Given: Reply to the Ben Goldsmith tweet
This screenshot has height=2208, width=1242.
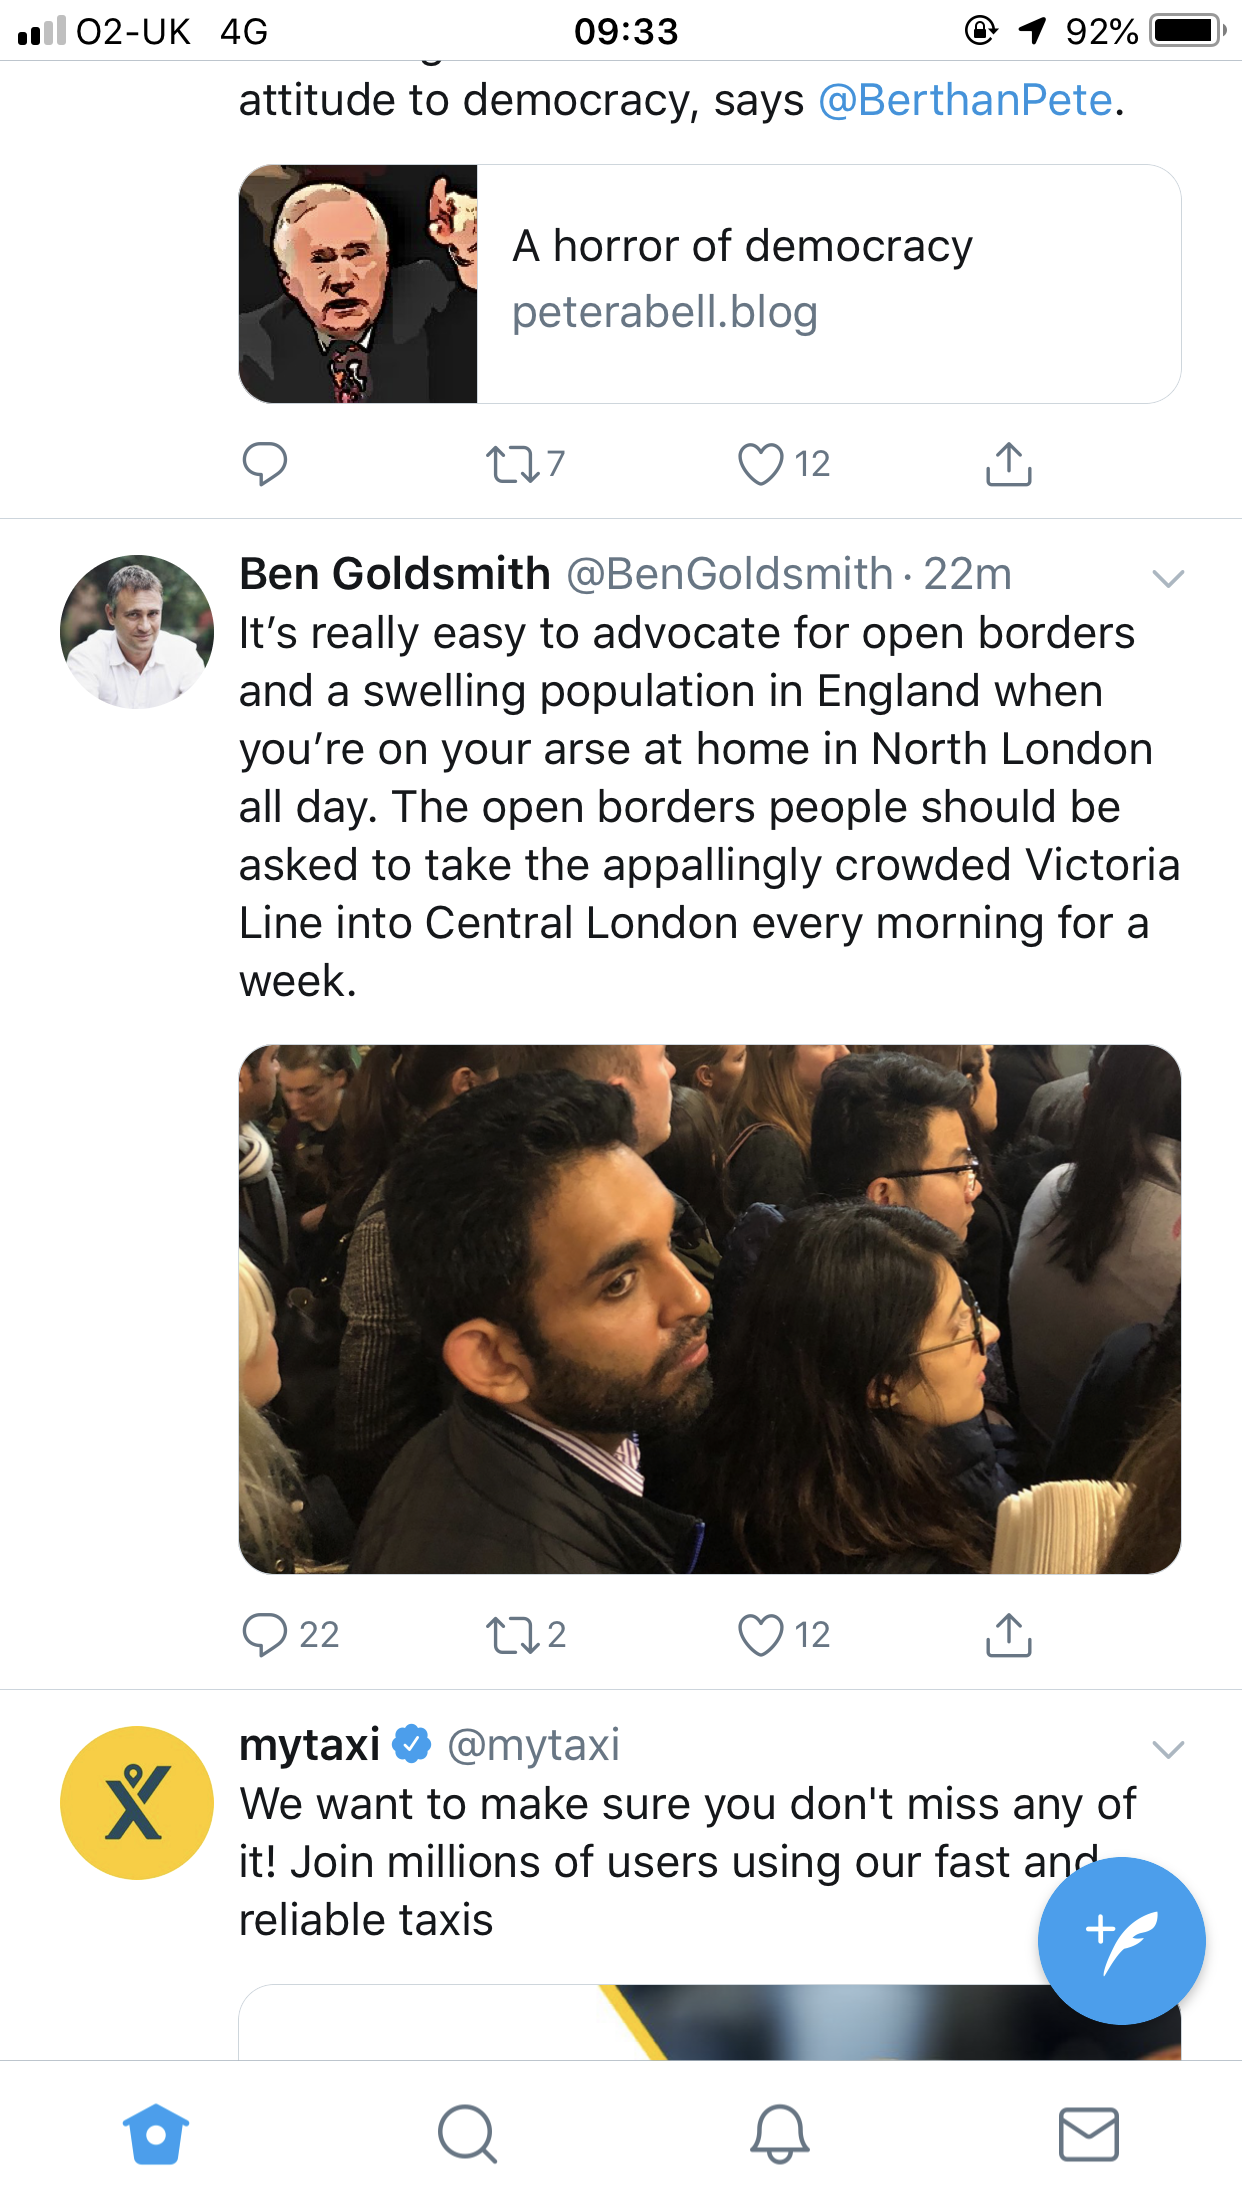Looking at the screenshot, I should pyautogui.click(x=265, y=1634).
